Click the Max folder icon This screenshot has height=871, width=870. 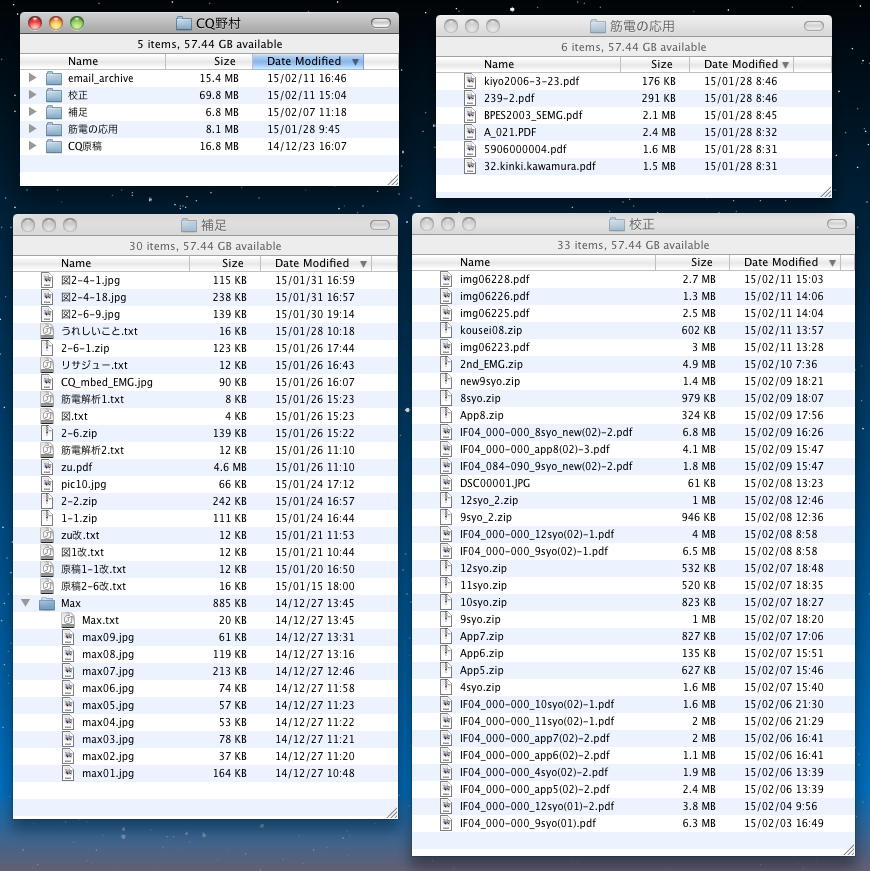(x=47, y=604)
